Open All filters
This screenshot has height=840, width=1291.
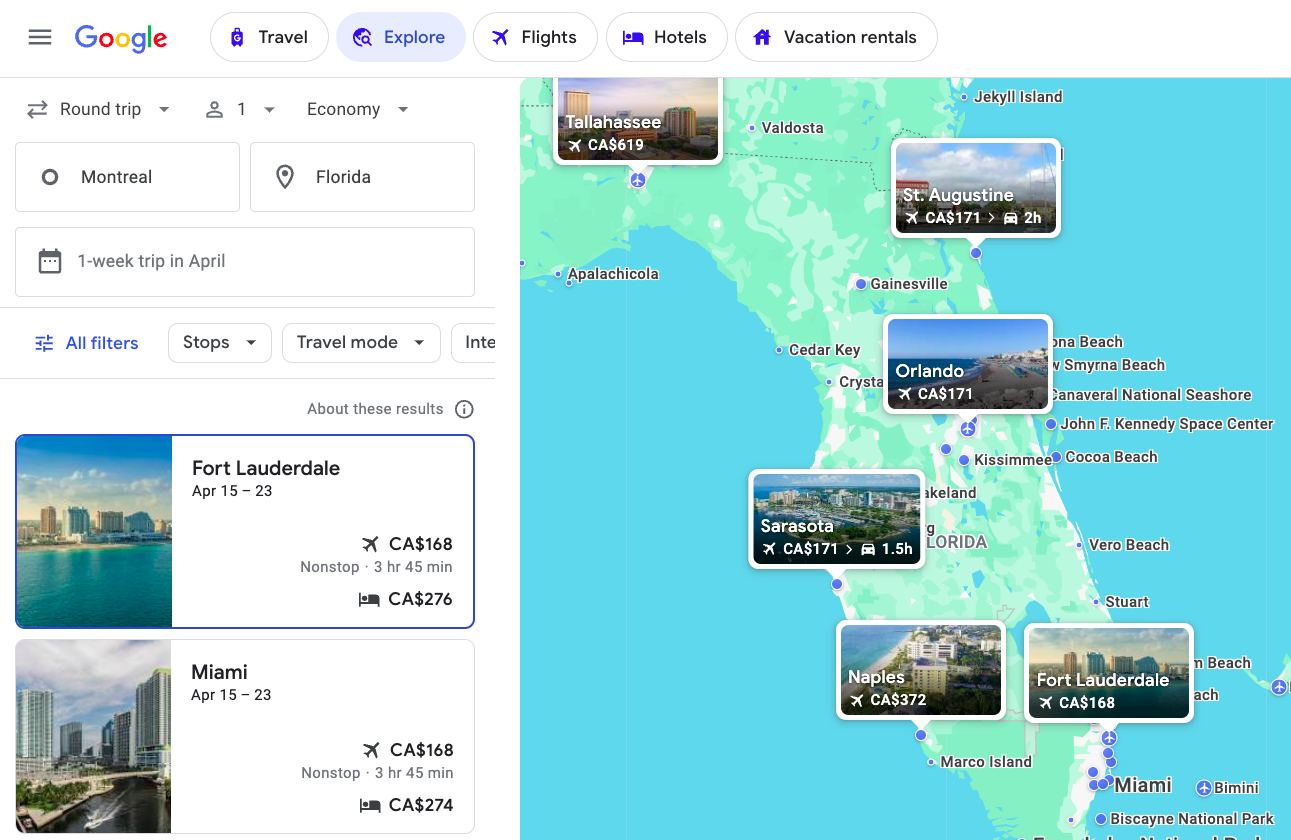86,343
